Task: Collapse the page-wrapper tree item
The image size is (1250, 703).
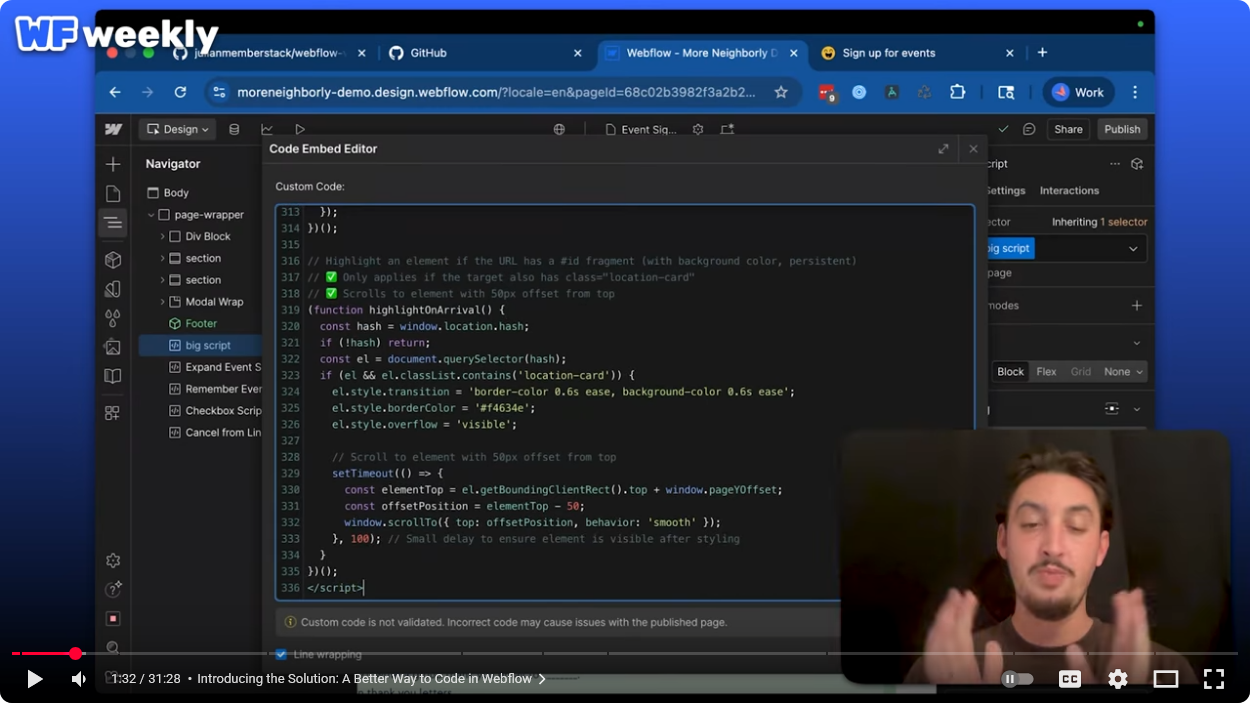Action: [x=151, y=215]
